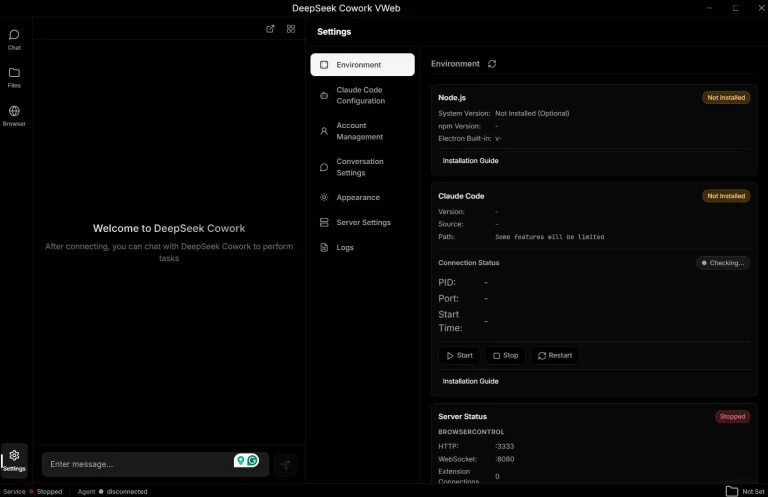The width and height of the screenshot is (768, 497).
Task: Click the grid layout icon above chat
Action: pyautogui.click(x=291, y=29)
